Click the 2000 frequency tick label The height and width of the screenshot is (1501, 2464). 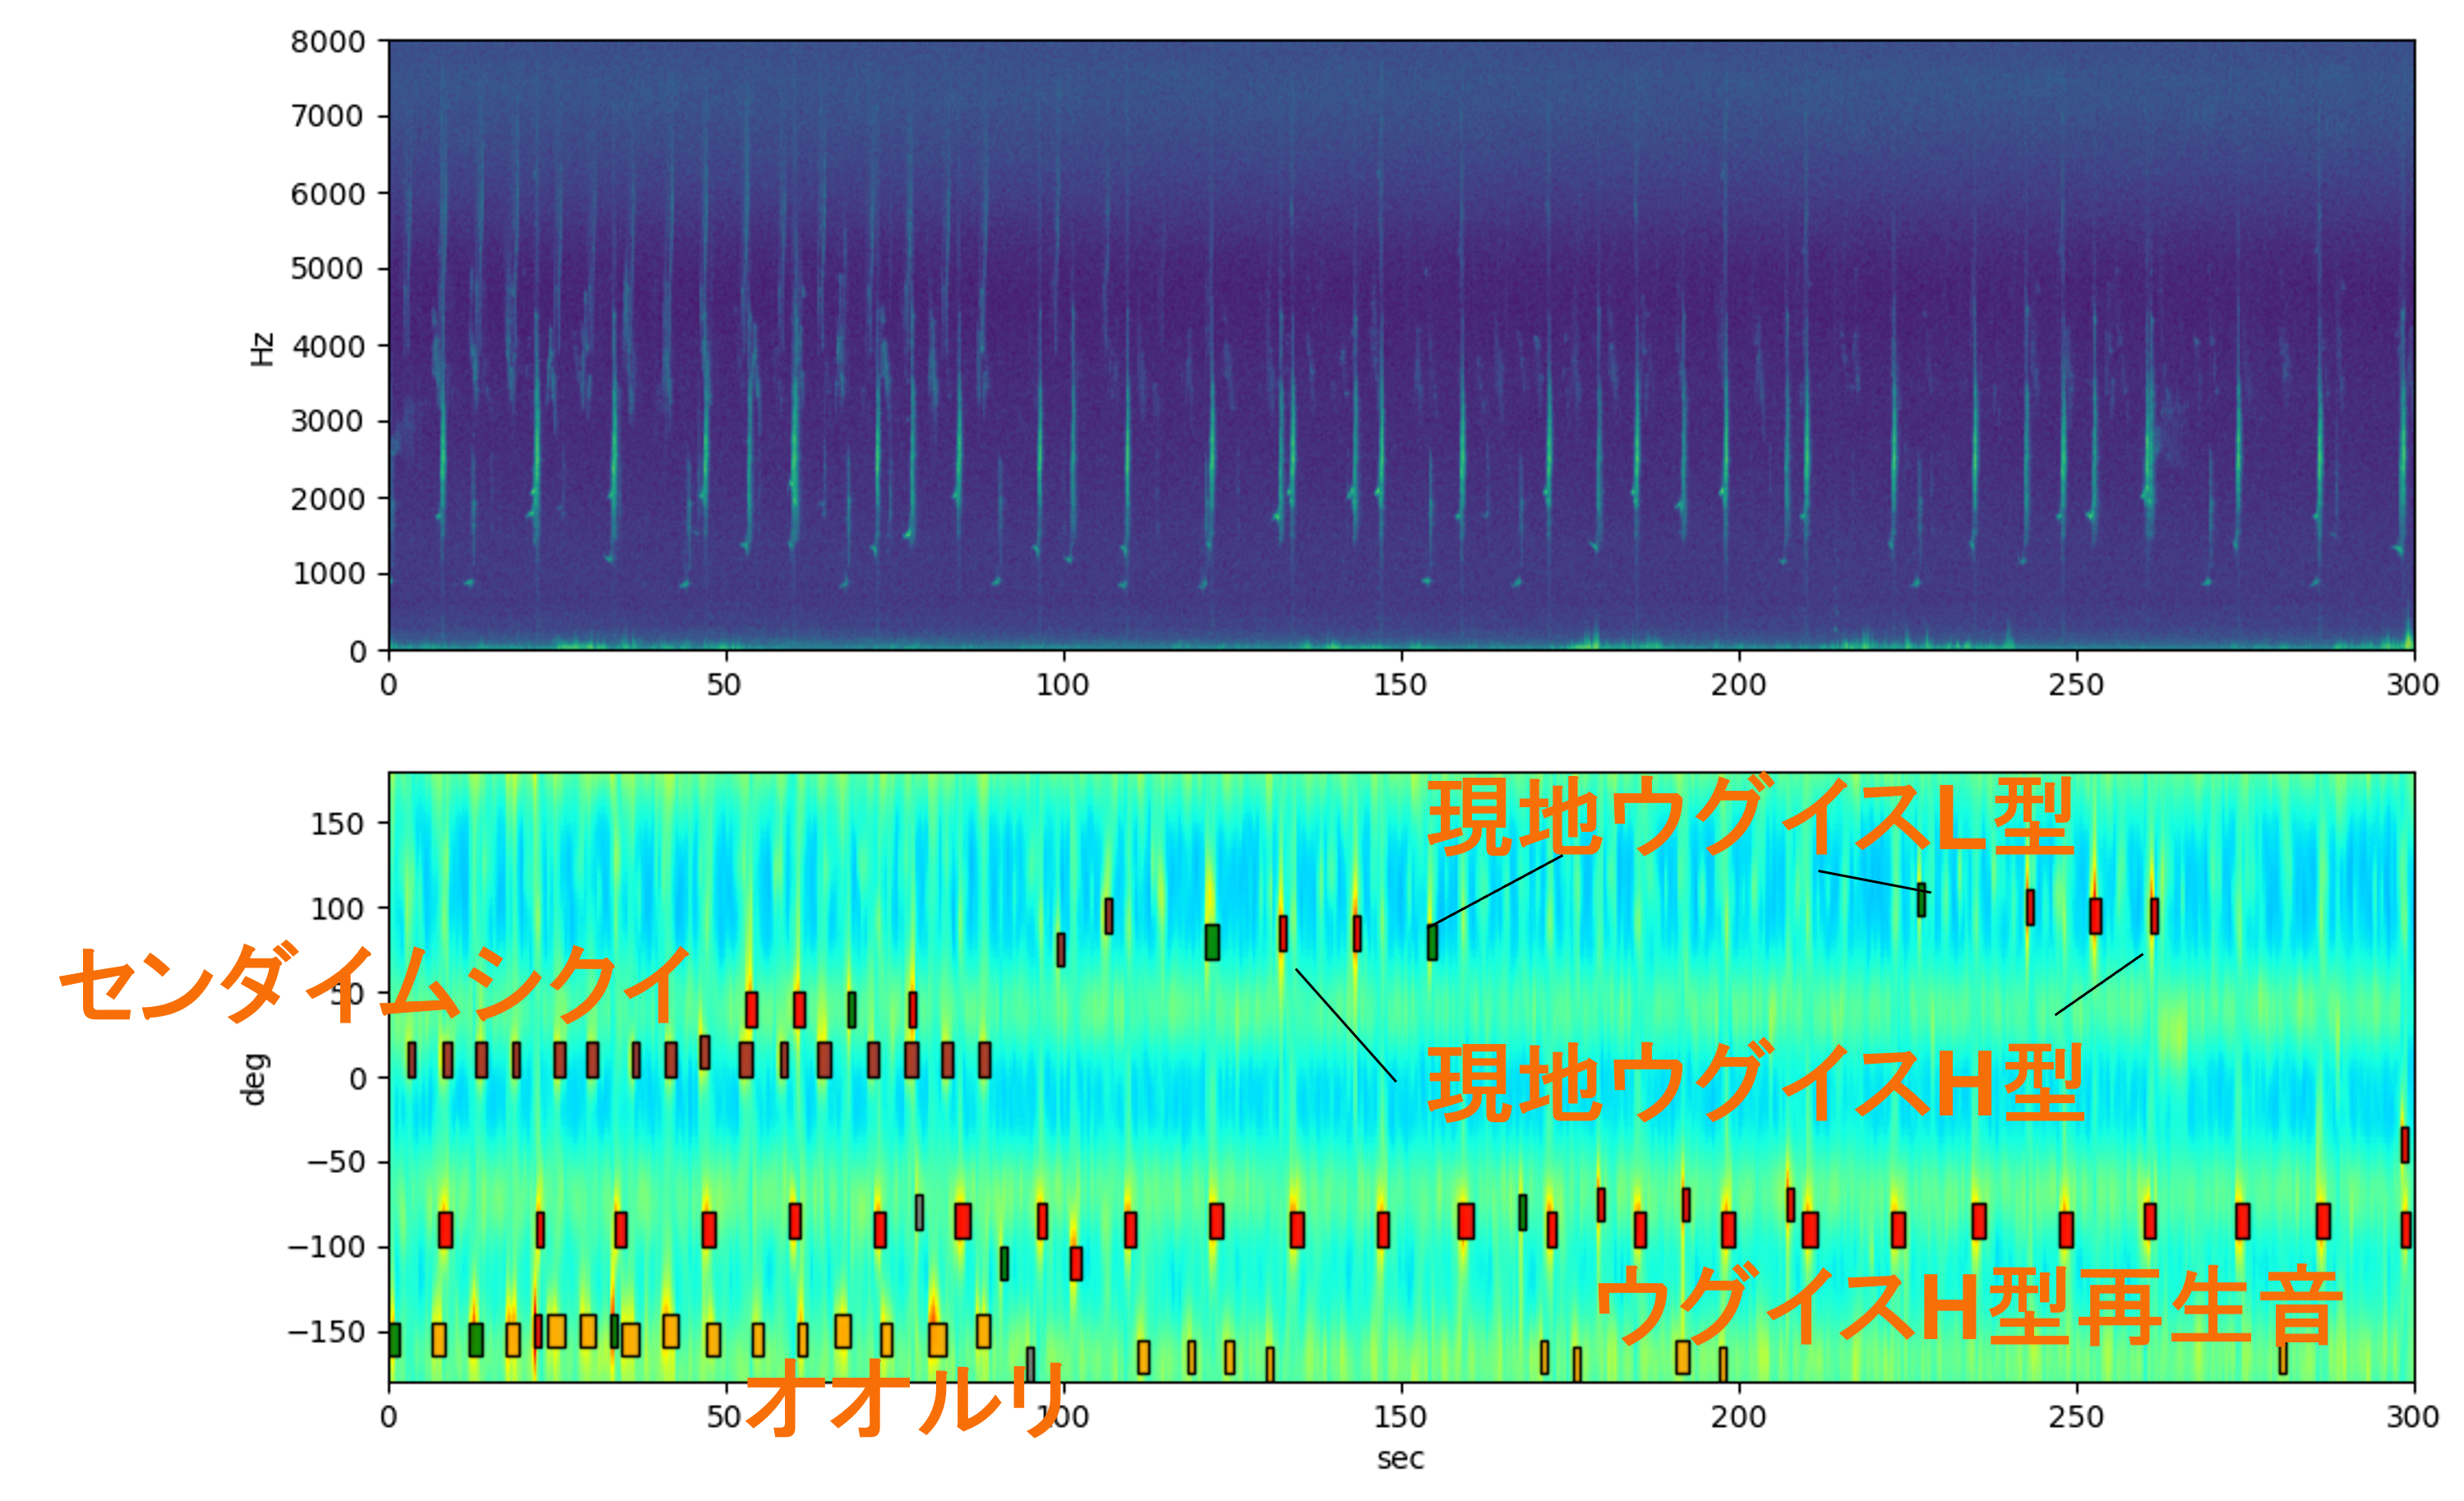(x=328, y=498)
